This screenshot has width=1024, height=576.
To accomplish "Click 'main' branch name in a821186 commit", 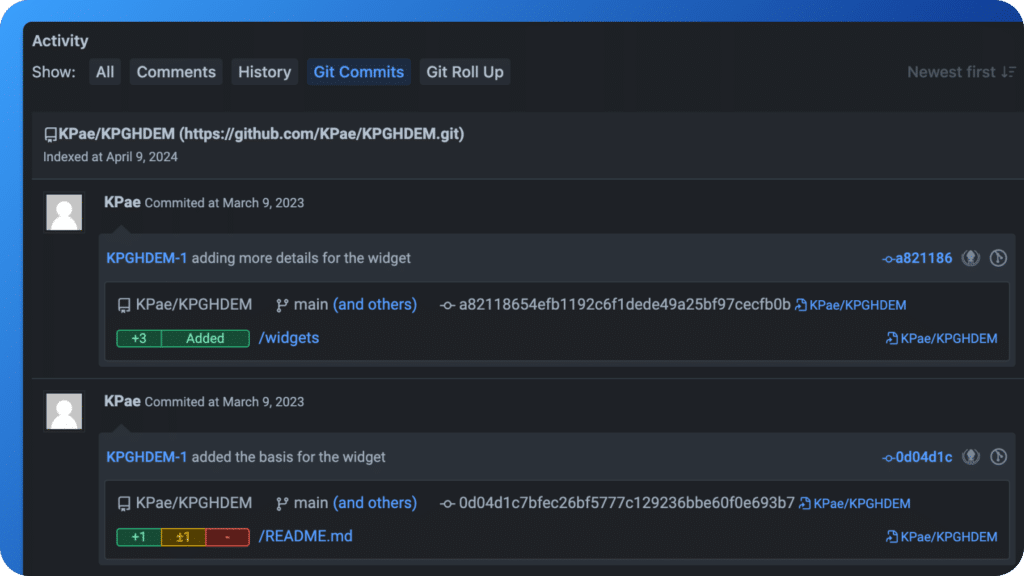I will click(311, 304).
